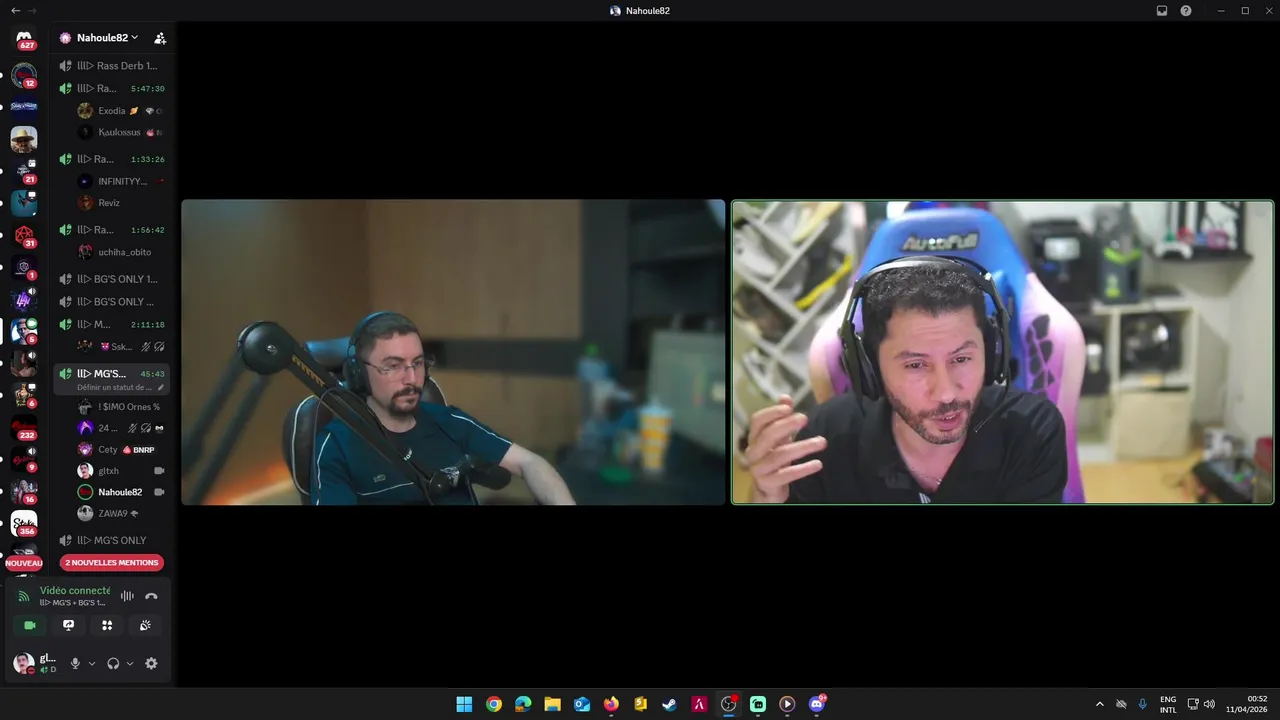Open Rass Derb voice channel
Viewport: 1280px width, 720px height.
pos(112,66)
